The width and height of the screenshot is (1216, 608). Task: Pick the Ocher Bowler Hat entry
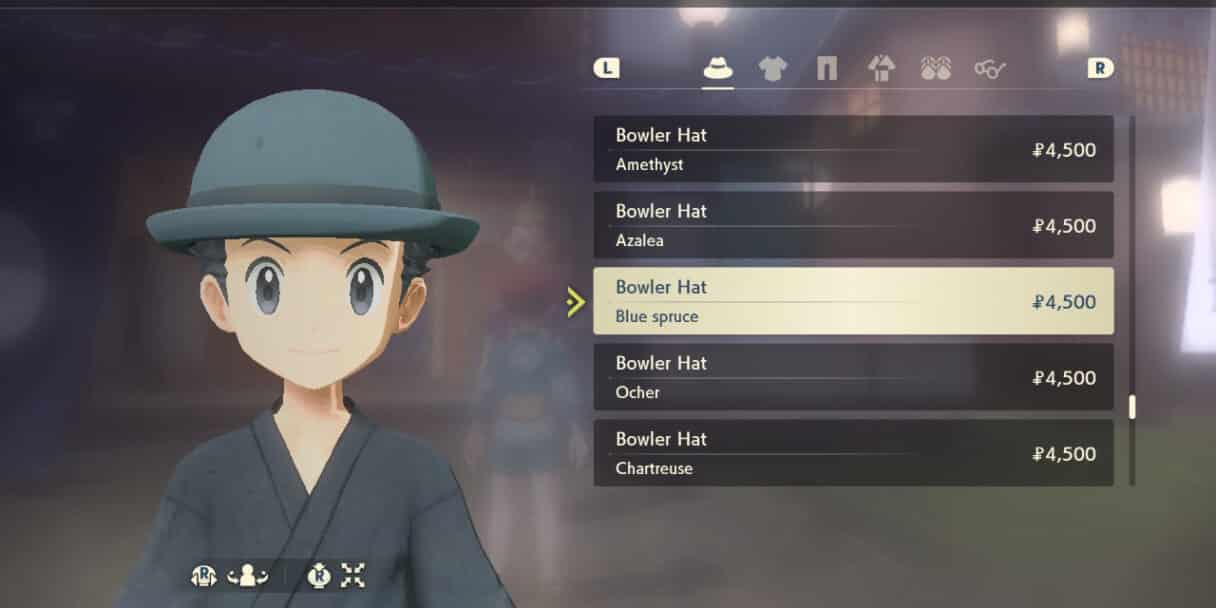point(853,377)
